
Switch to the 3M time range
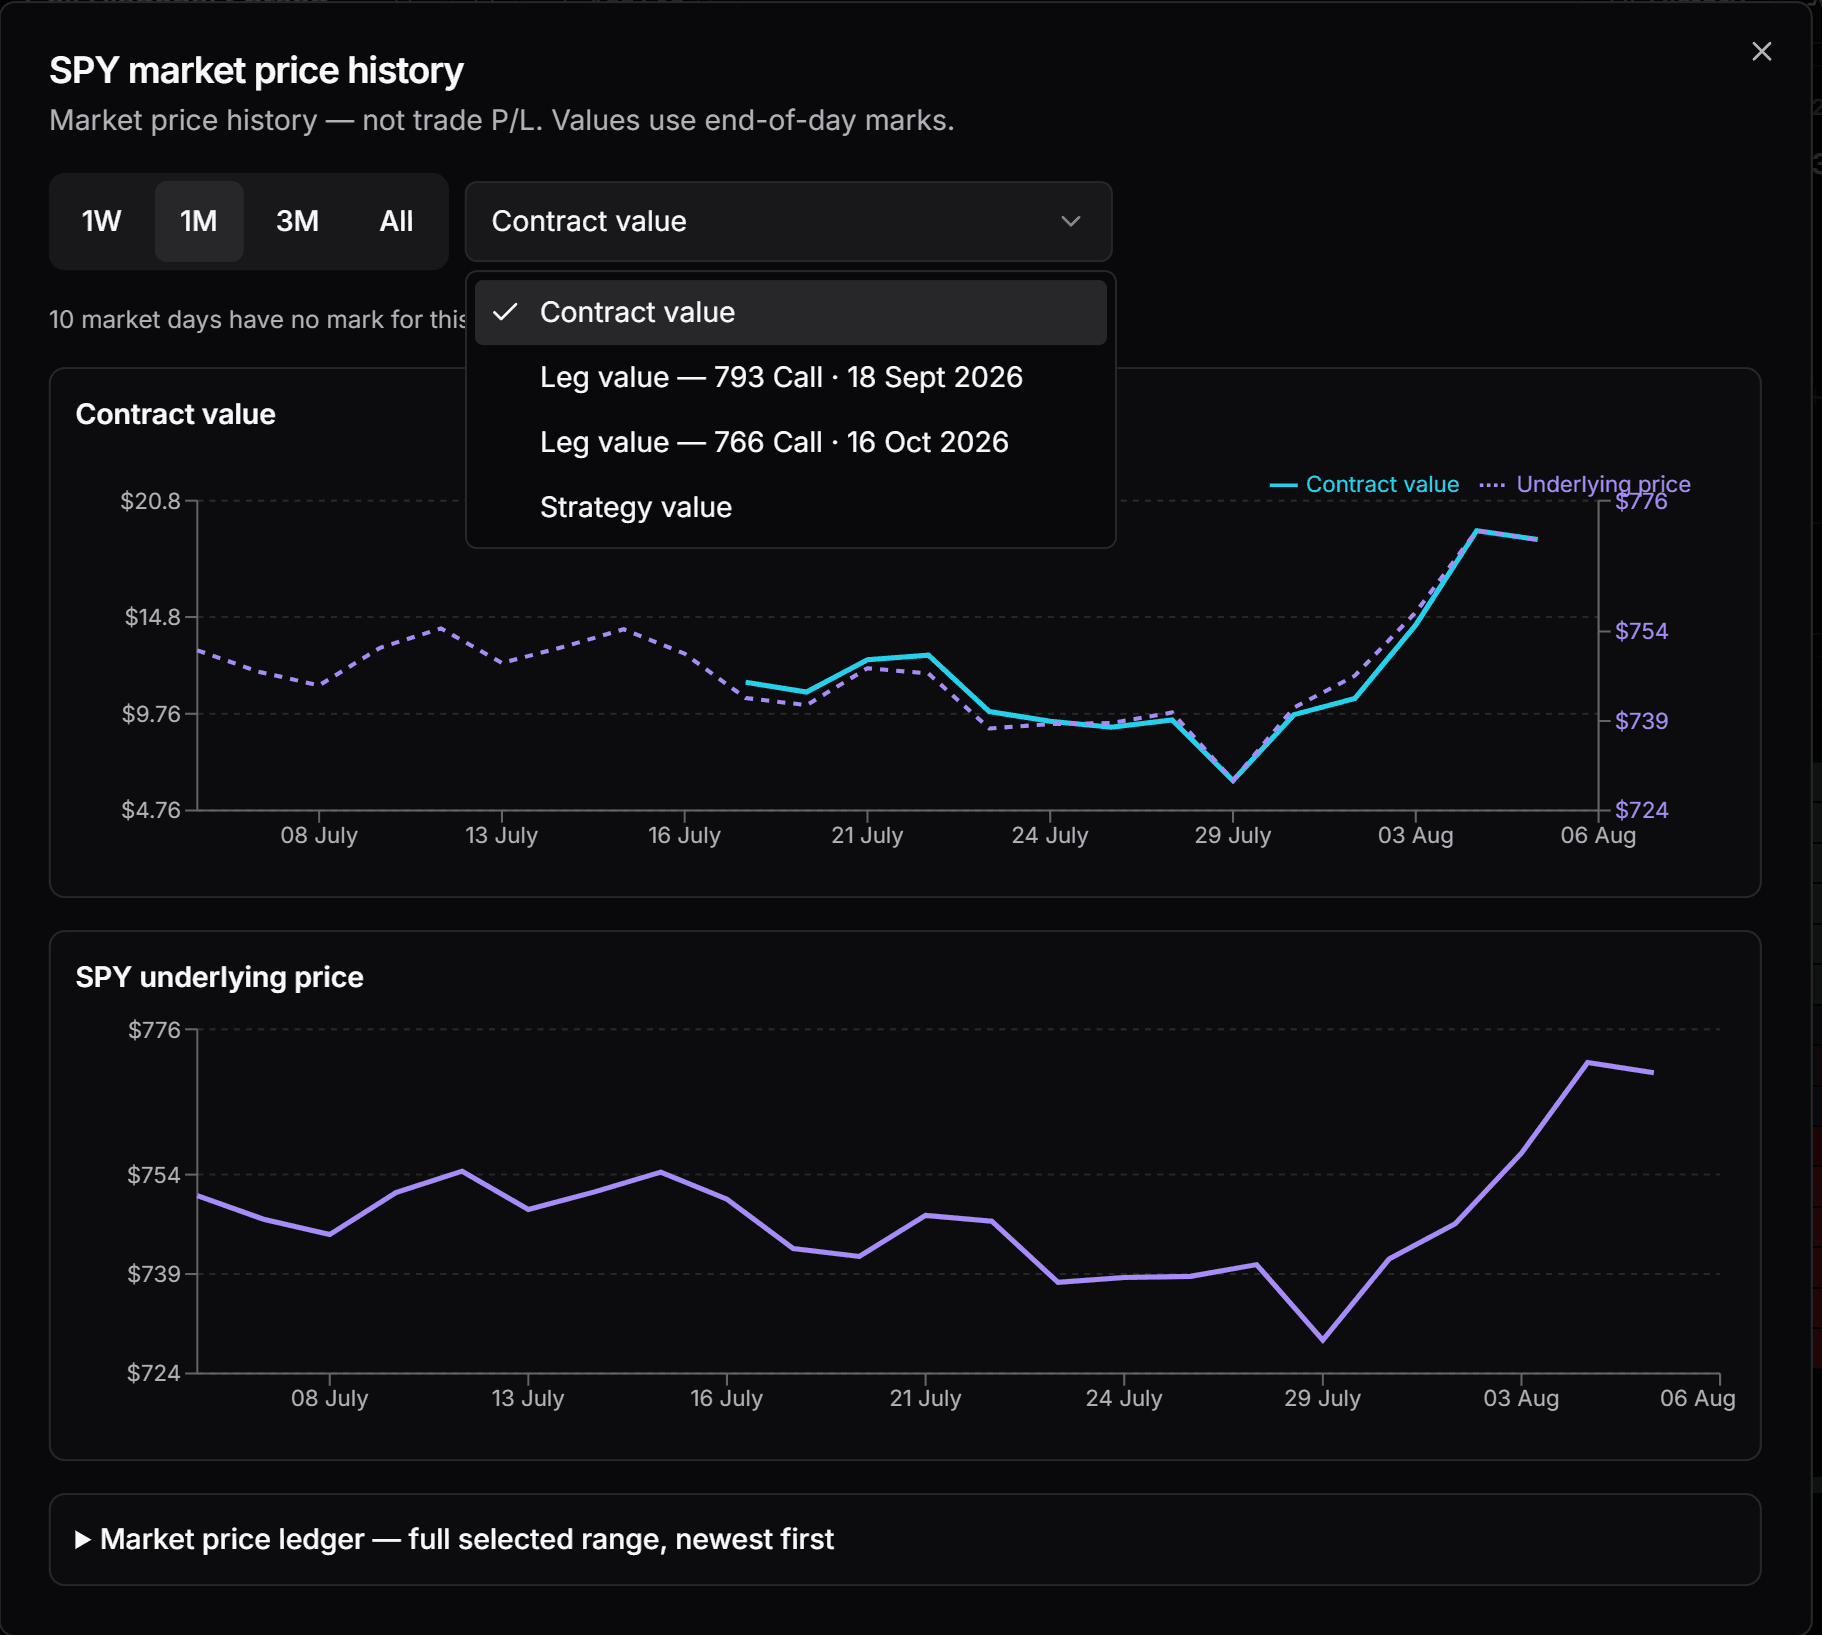point(297,221)
